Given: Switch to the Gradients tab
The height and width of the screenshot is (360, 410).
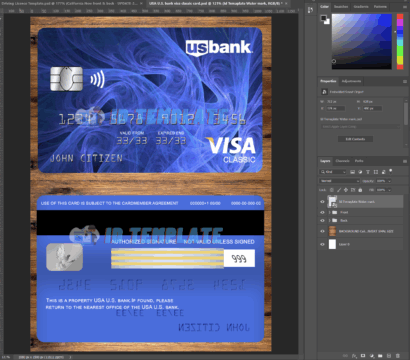Looking at the screenshot, I should (x=361, y=7).
